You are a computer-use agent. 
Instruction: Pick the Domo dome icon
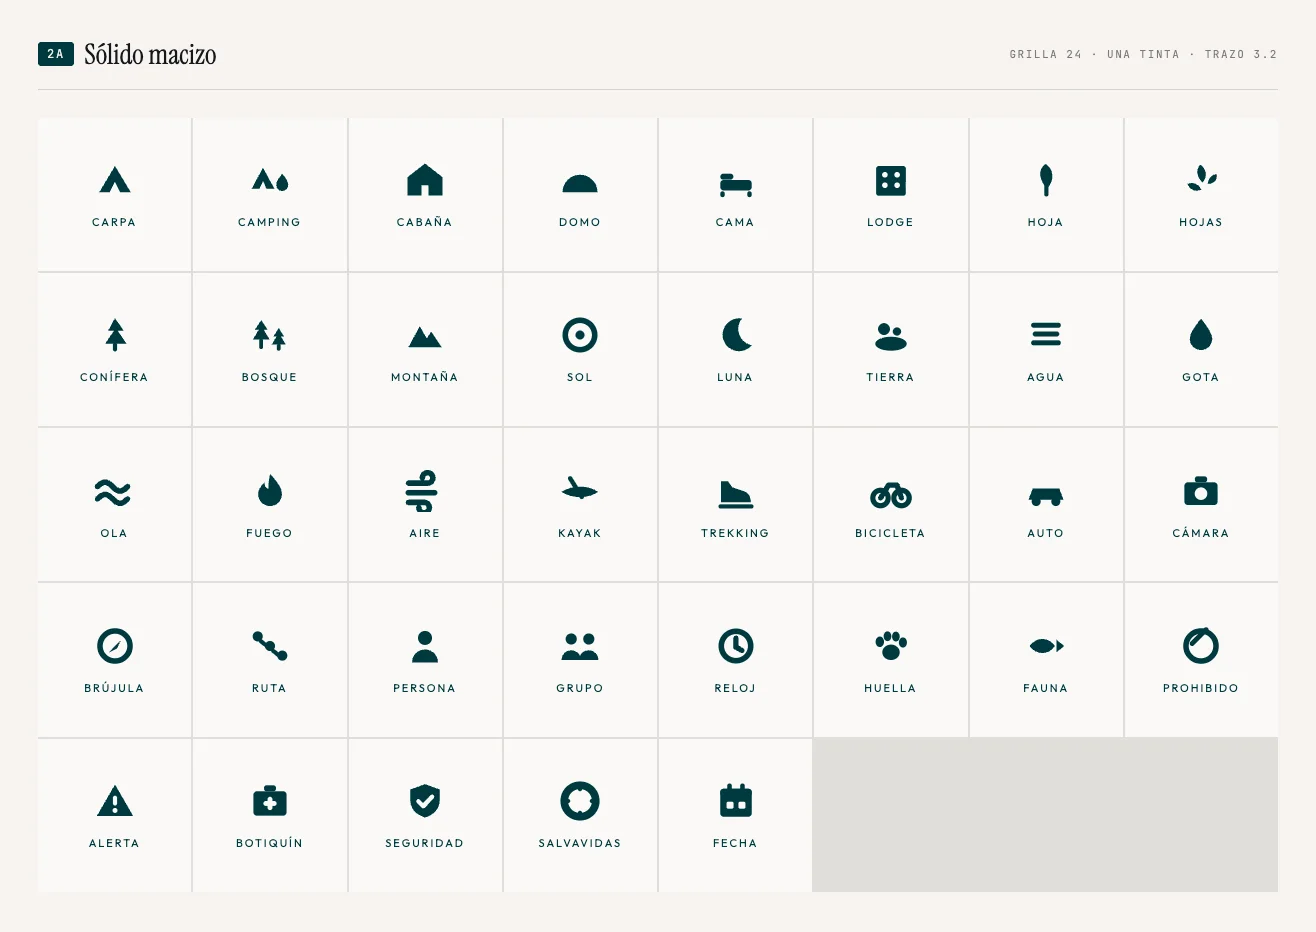tap(580, 183)
